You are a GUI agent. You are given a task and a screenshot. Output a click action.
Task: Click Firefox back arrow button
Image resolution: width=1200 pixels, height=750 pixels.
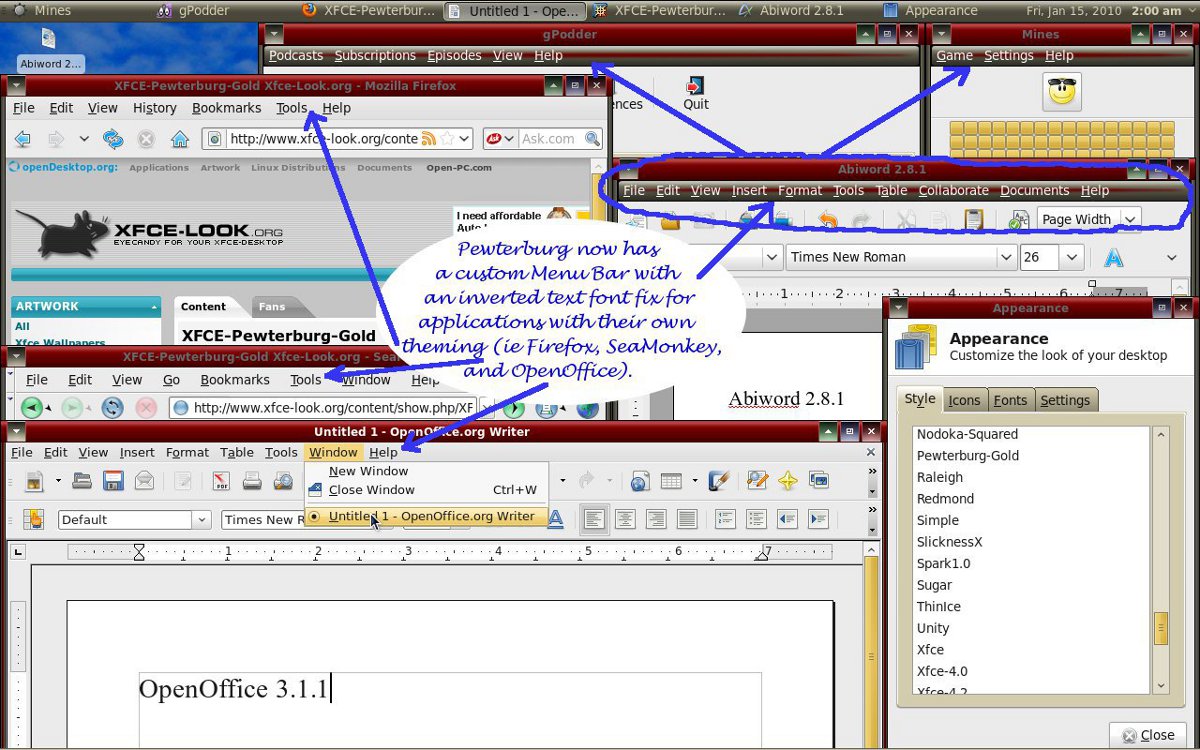pos(22,139)
